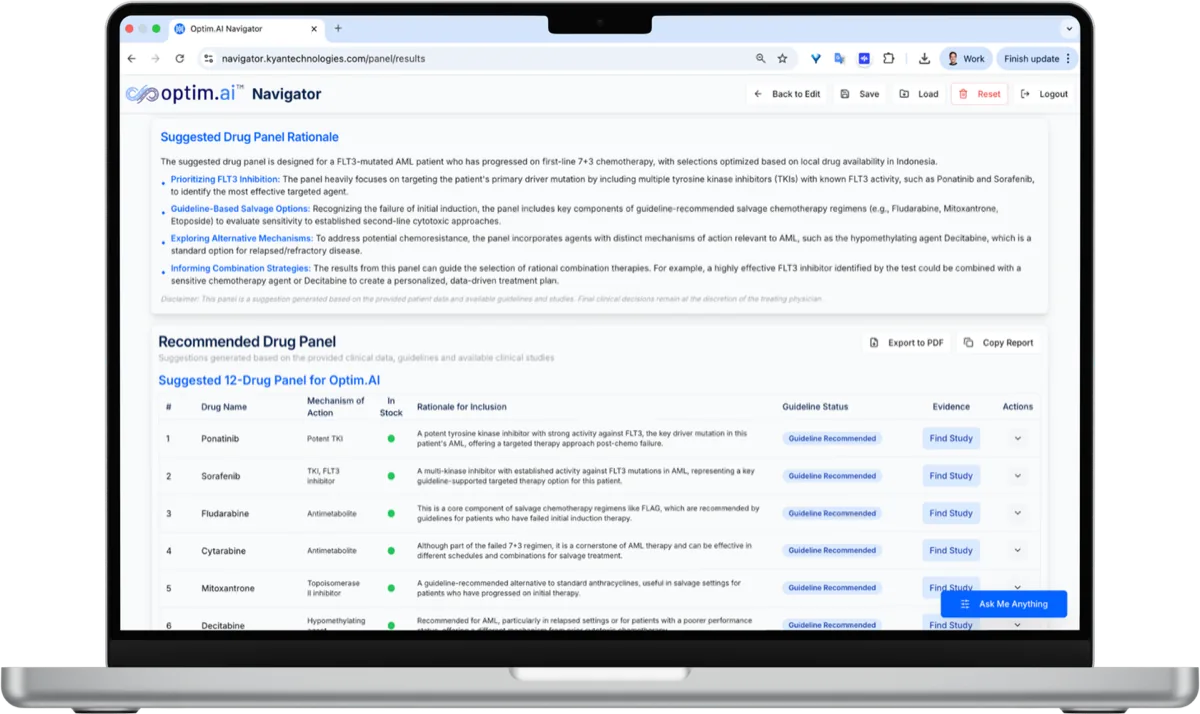Click the Decitabine drug name cell
This screenshot has width=1200, height=714.
(221, 625)
